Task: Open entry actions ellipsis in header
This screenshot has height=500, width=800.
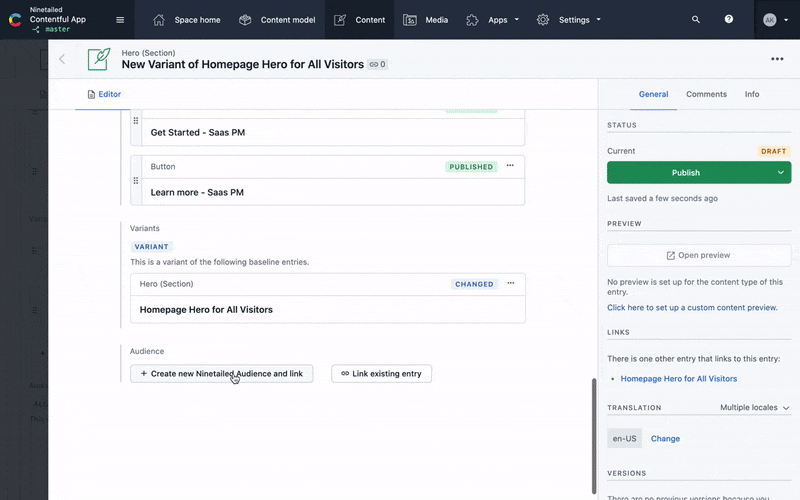Action: tap(777, 59)
